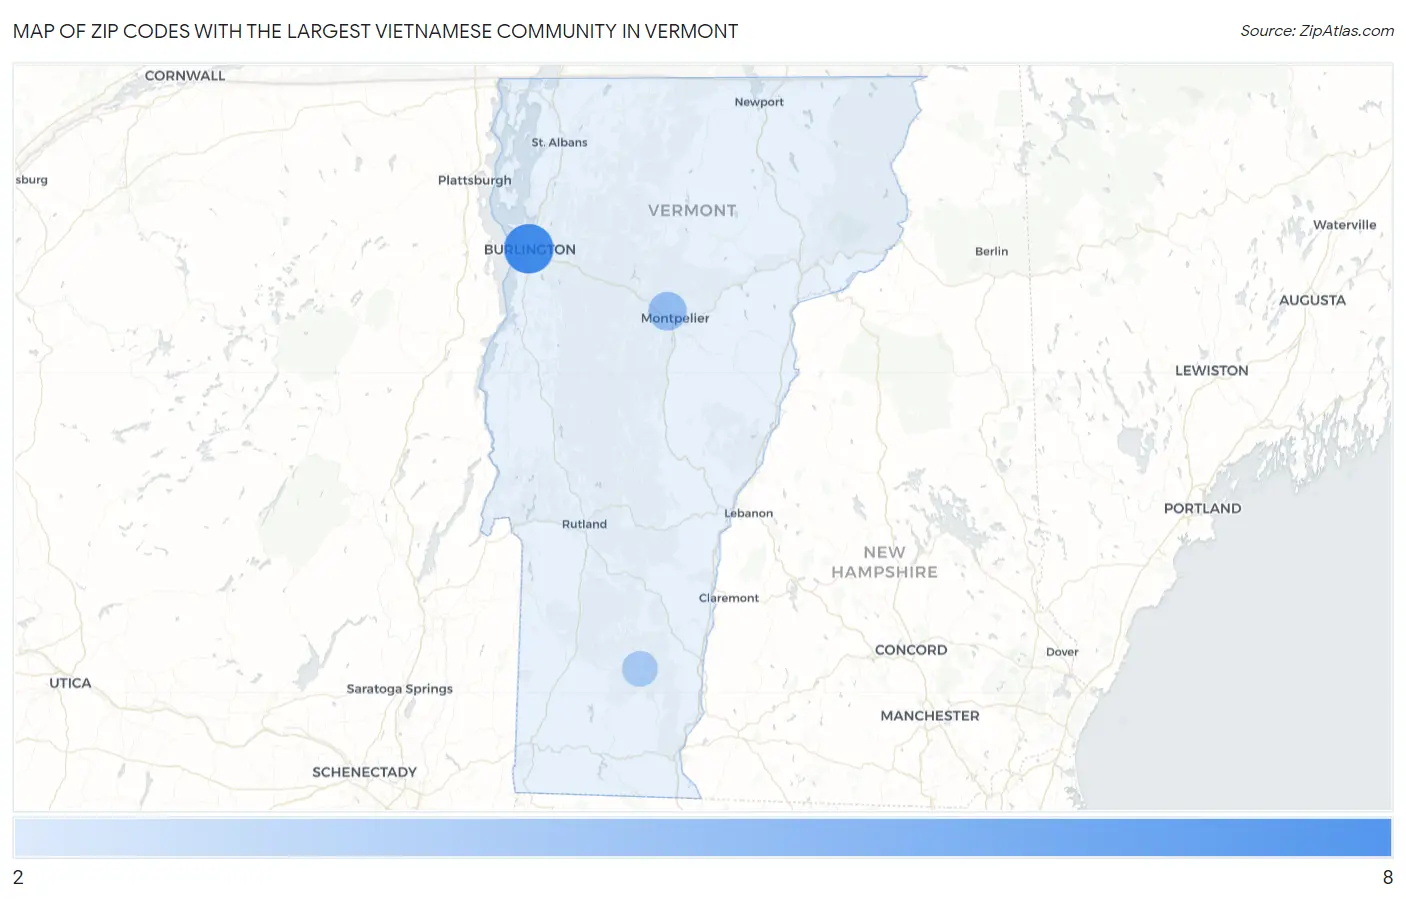This screenshot has height=899, width=1406.
Task: Click the UTICA city label
Action: (x=70, y=683)
